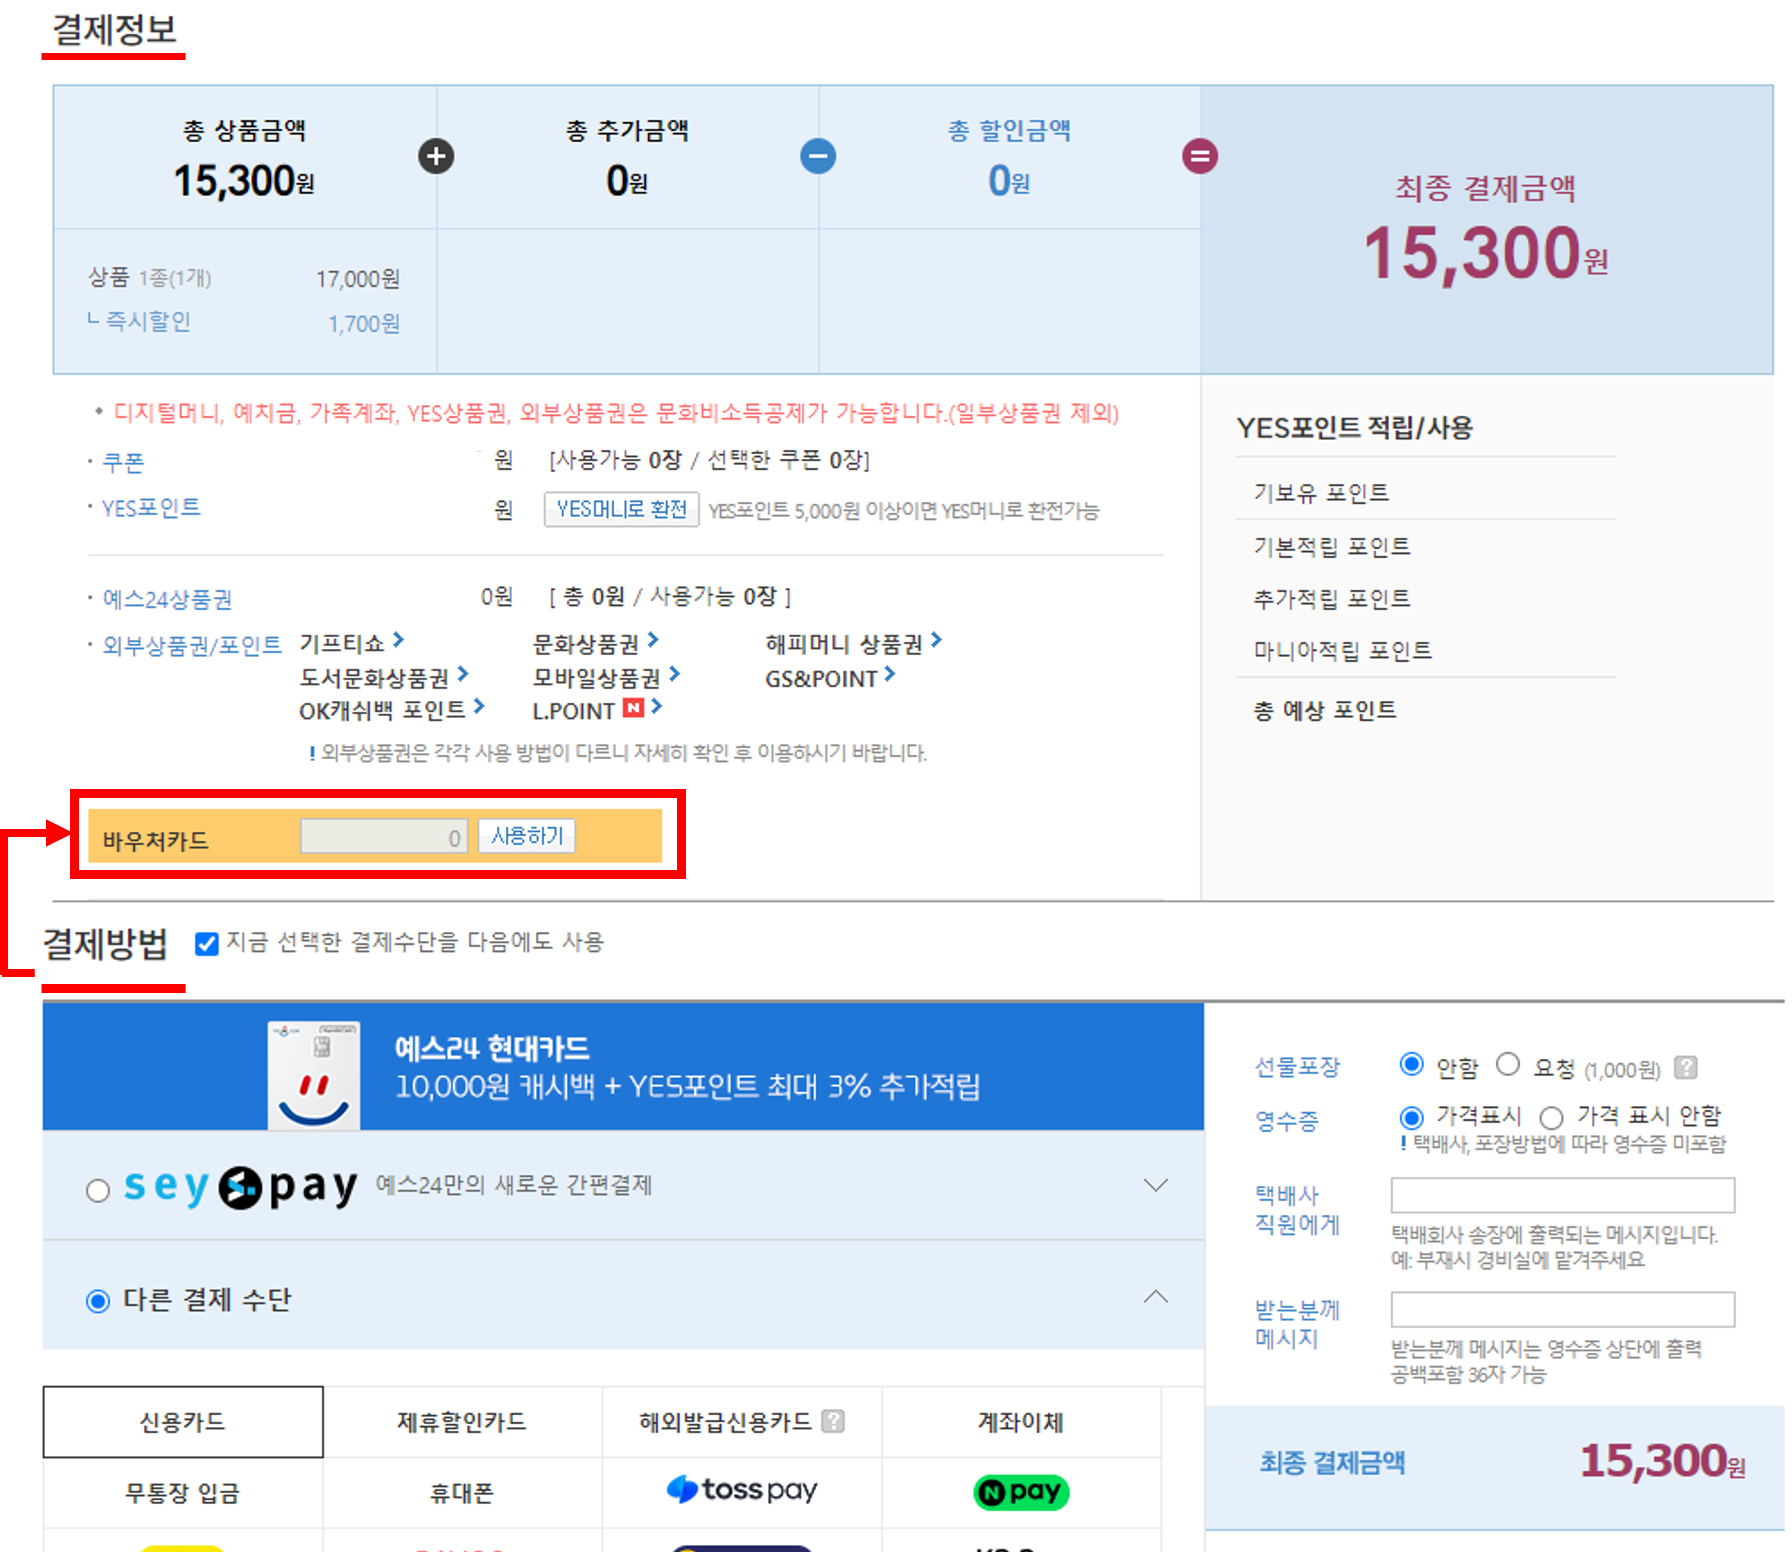Select 신용카드 payment tab
Image resolution: width=1792 pixels, height=1552 pixels.
tap(183, 1422)
